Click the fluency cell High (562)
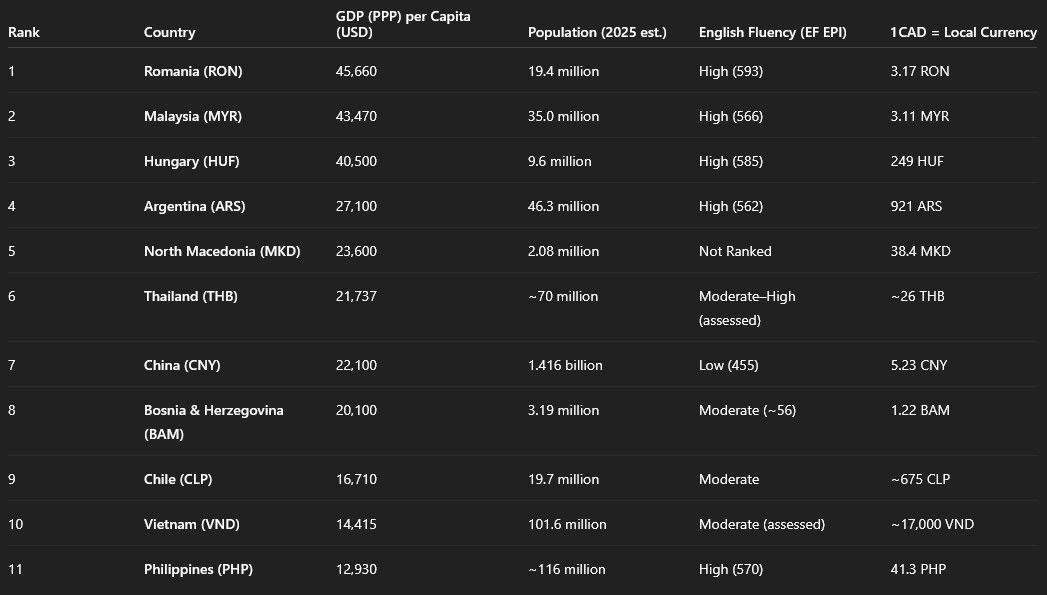The image size is (1047, 595). click(730, 206)
